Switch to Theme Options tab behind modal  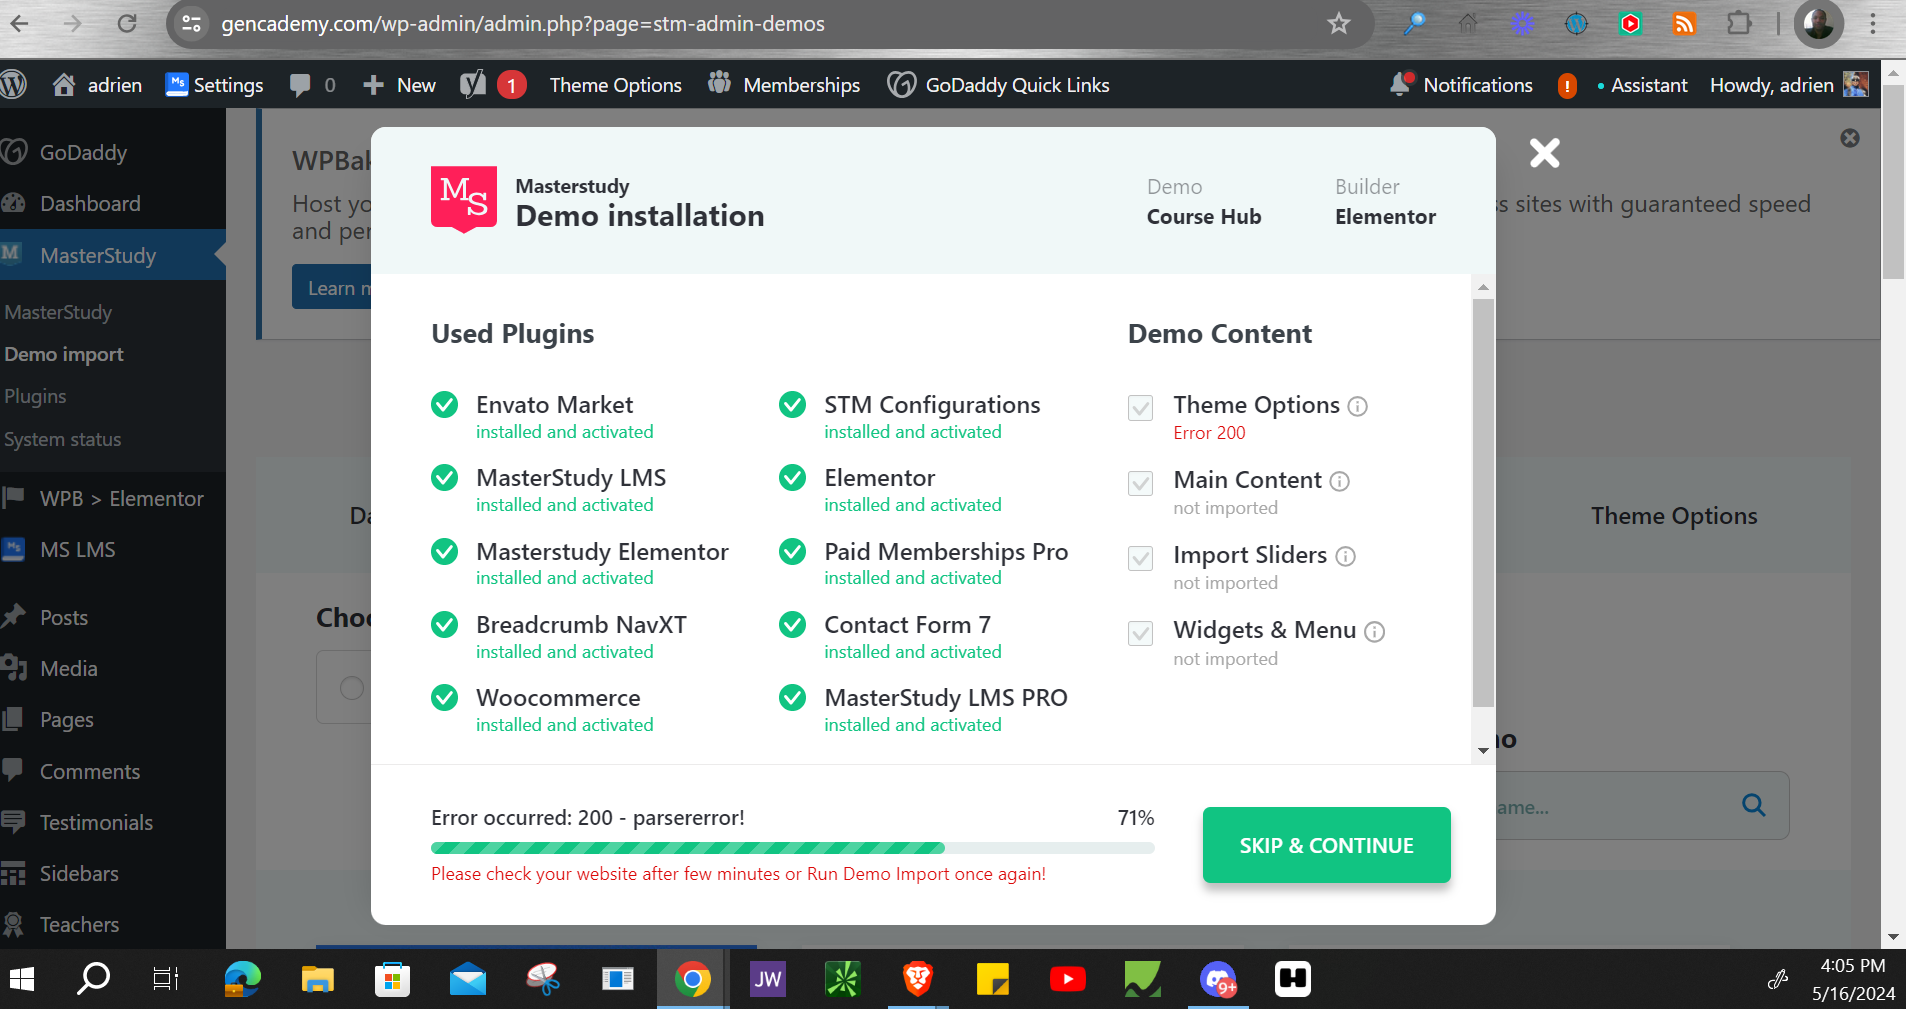1674,515
